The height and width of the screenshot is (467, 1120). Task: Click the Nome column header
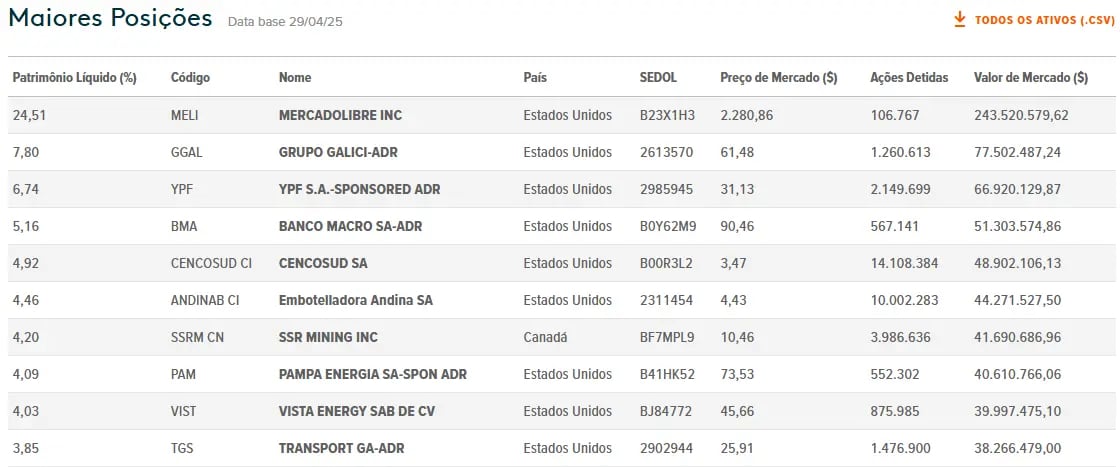295,77
